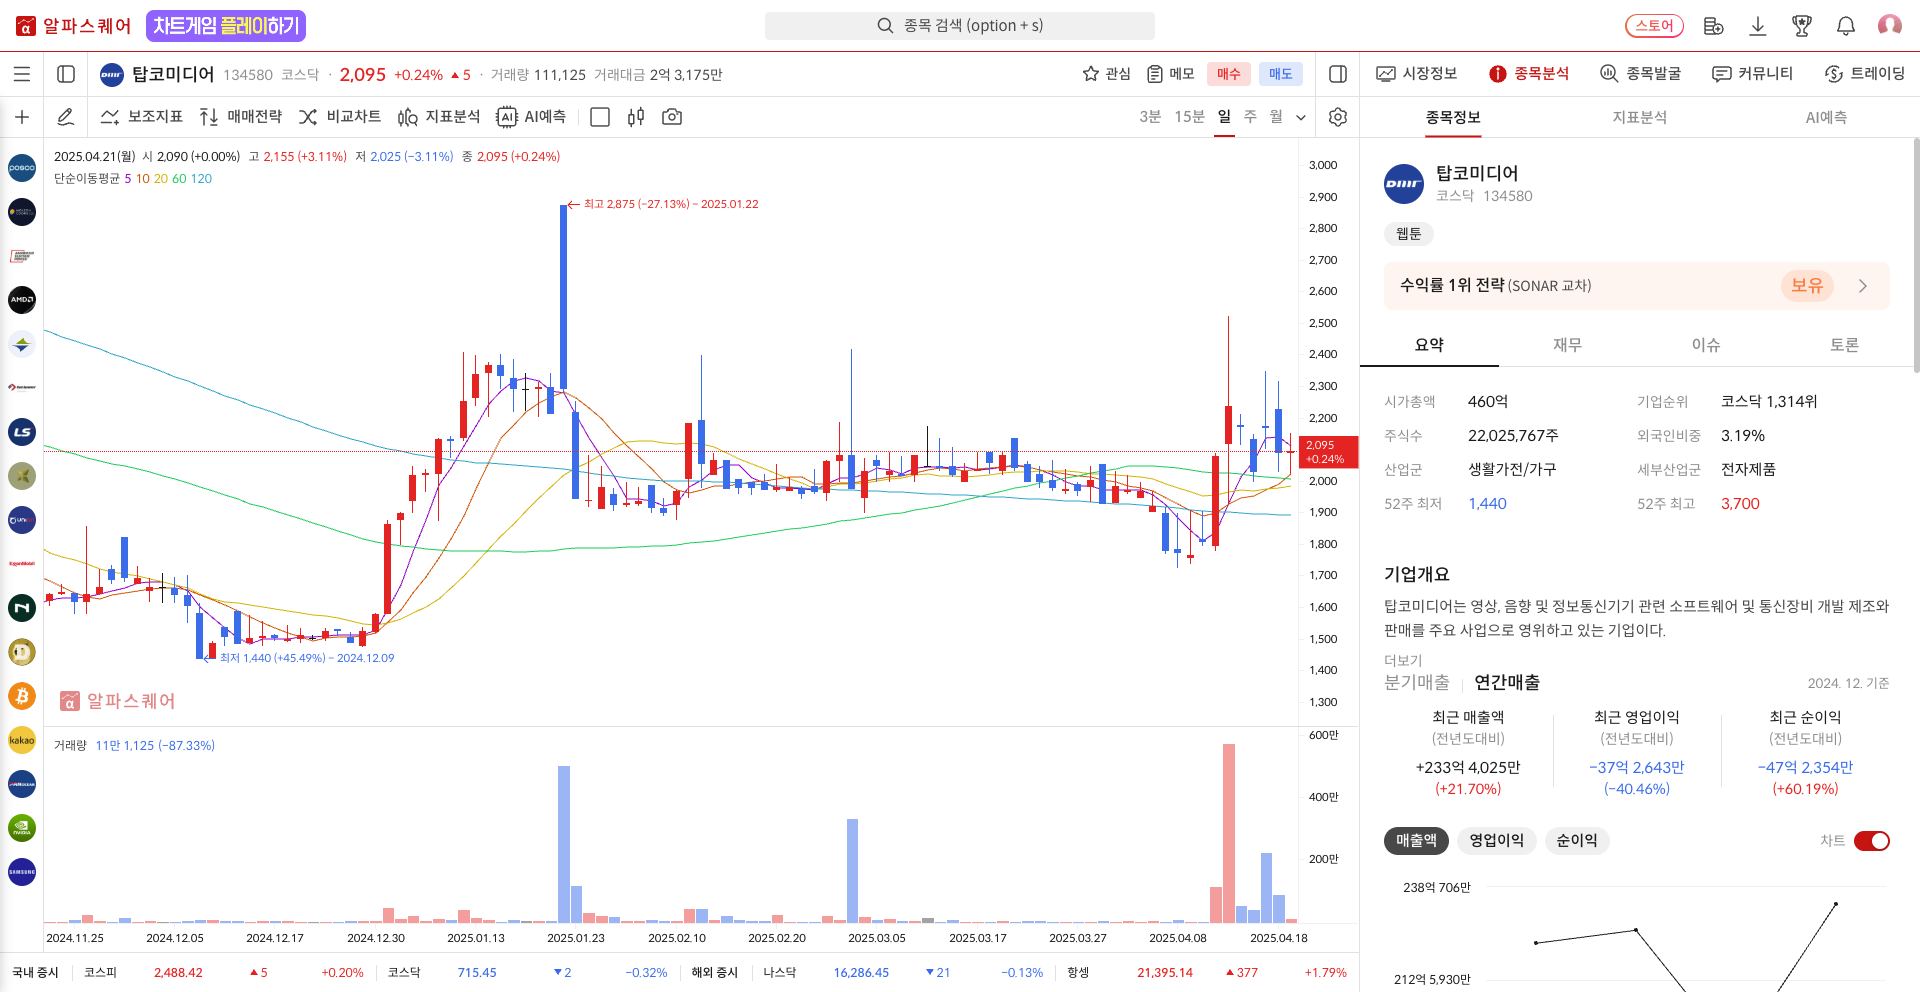This screenshot has width=1920, height=992.
Task: Expand the chart interval dropdown arrow
Action: [1301, 117]
